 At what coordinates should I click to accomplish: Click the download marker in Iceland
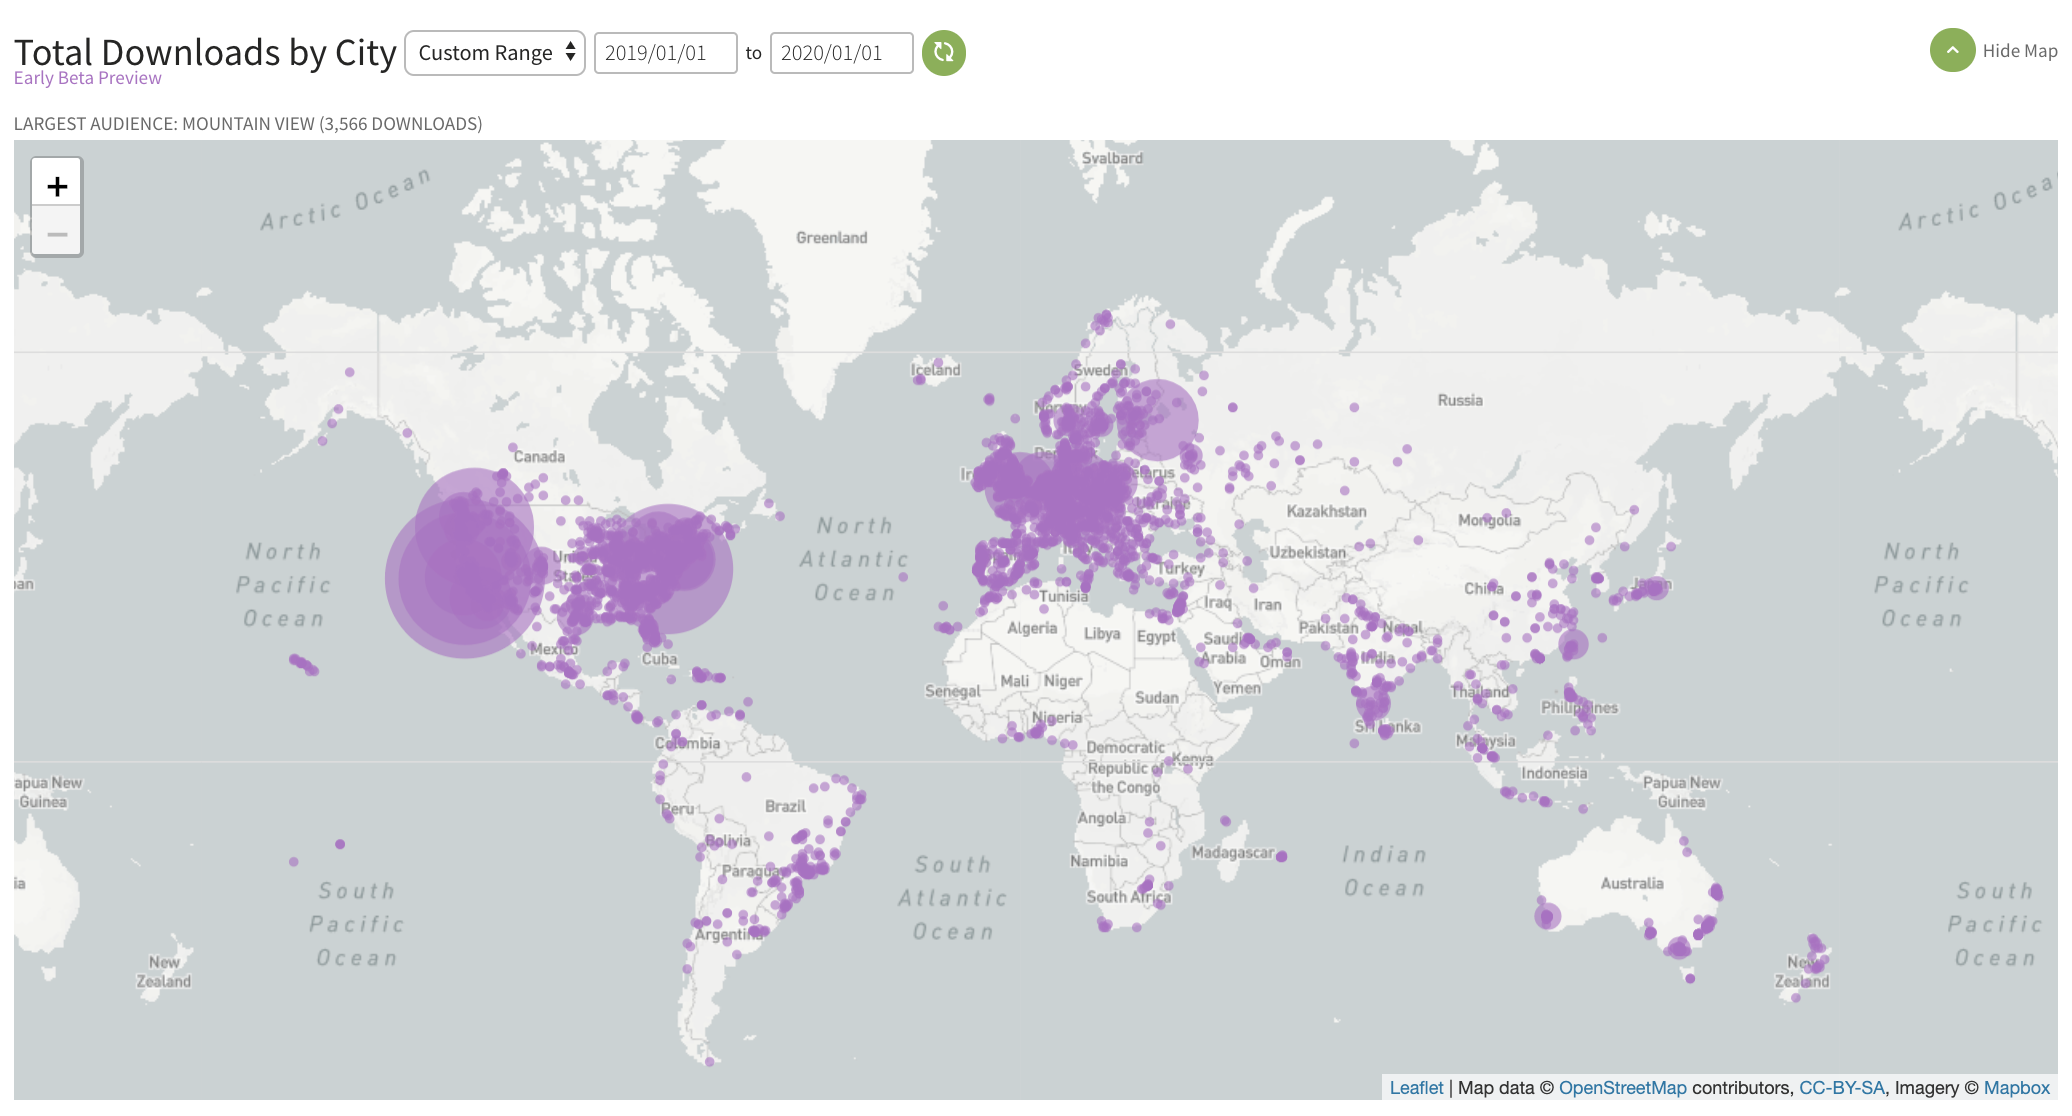[x=920, y=379]
